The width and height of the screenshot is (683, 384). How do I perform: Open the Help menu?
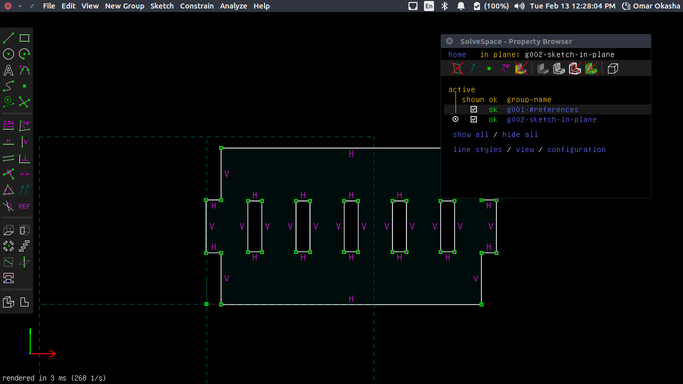261,6
